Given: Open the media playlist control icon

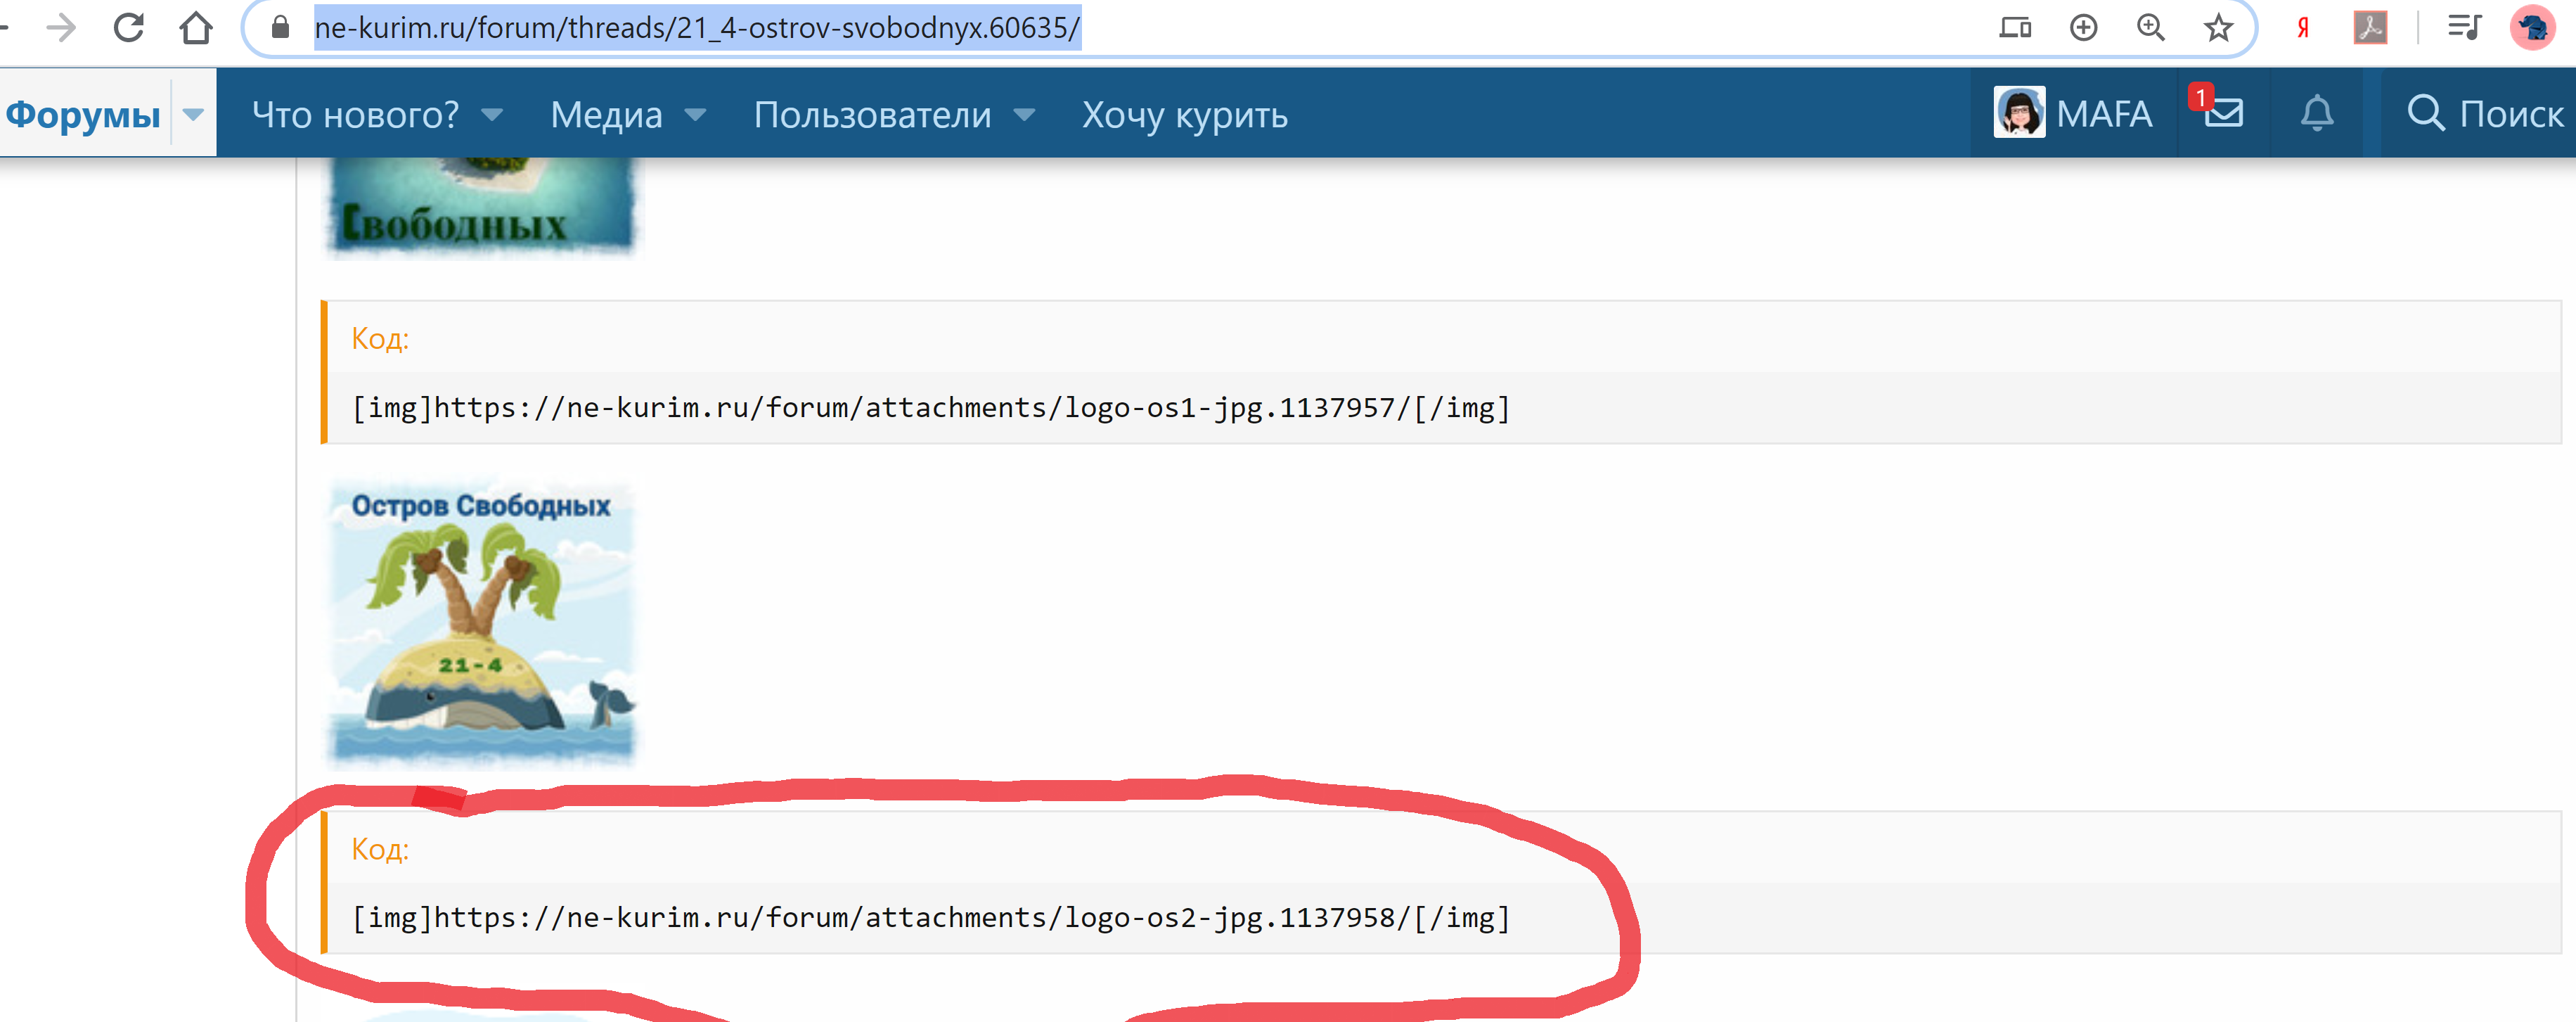Looking at the screenshot, I should [x=2464, y=27].
